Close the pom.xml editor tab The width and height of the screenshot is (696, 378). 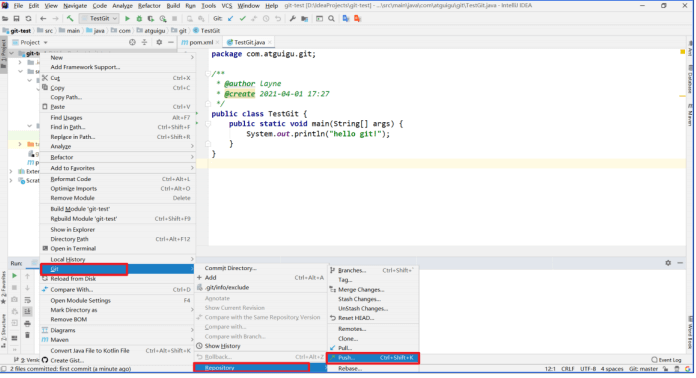(x=218, y=43)
